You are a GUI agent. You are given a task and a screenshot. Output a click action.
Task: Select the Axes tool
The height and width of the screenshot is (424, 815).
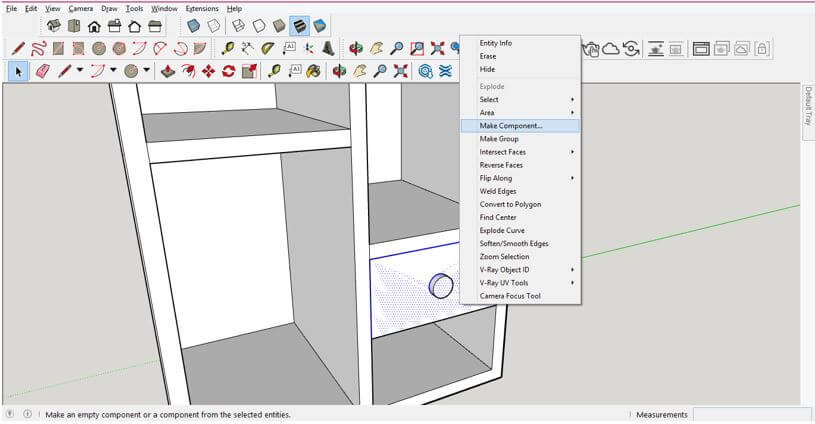point(309,49)
